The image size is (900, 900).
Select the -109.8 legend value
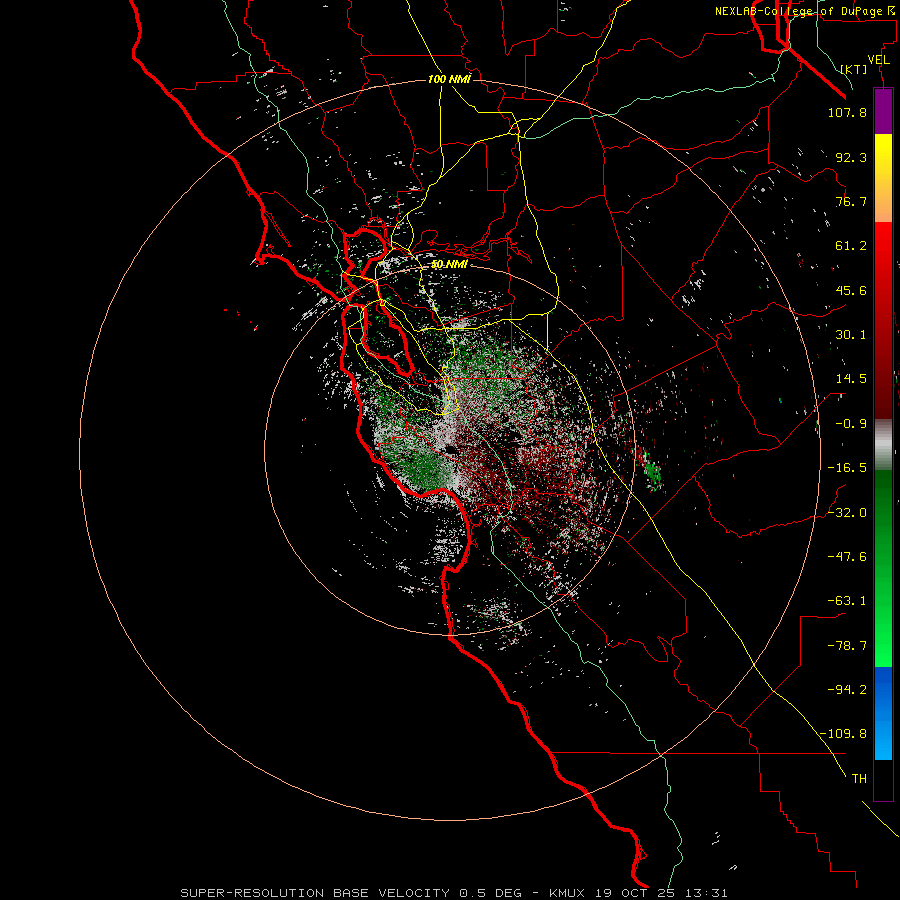[844, 734]
